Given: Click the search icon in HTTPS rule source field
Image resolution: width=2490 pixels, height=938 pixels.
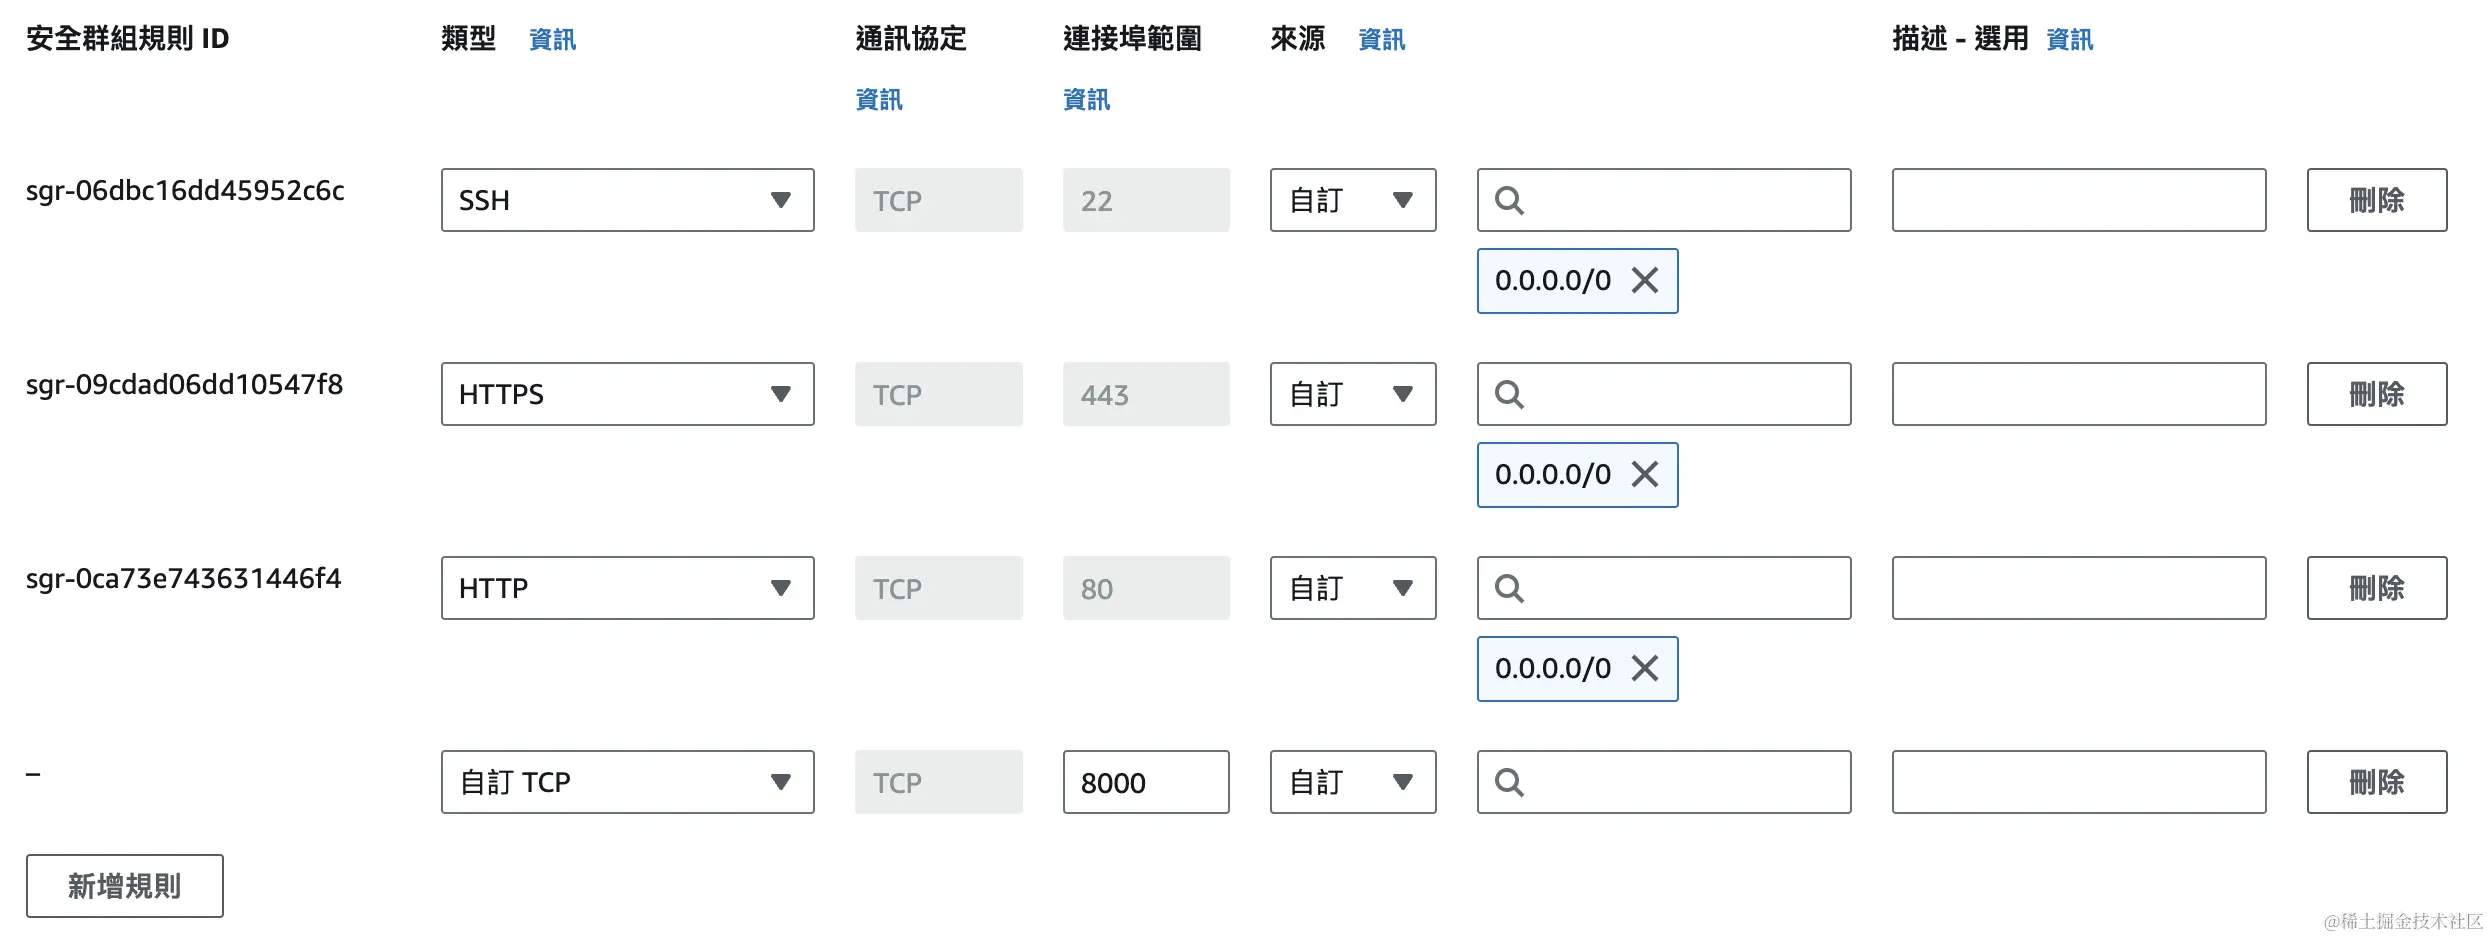Looking at the screenshot, I should 1510,394.
